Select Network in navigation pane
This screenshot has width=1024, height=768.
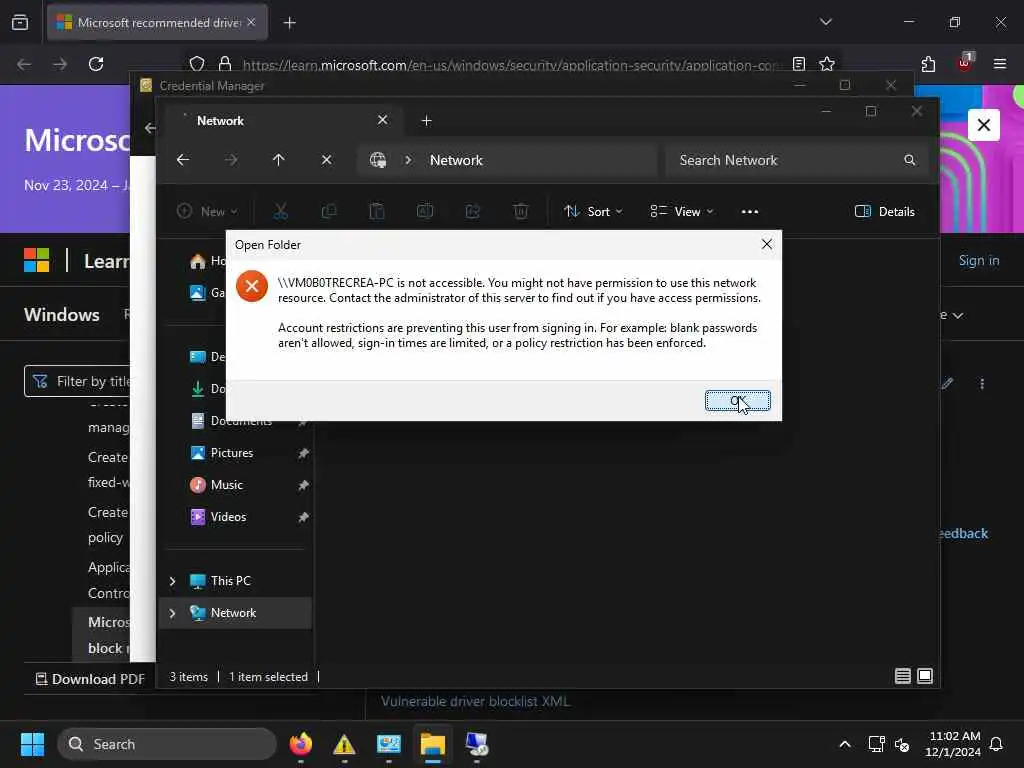tap(233, 613)
